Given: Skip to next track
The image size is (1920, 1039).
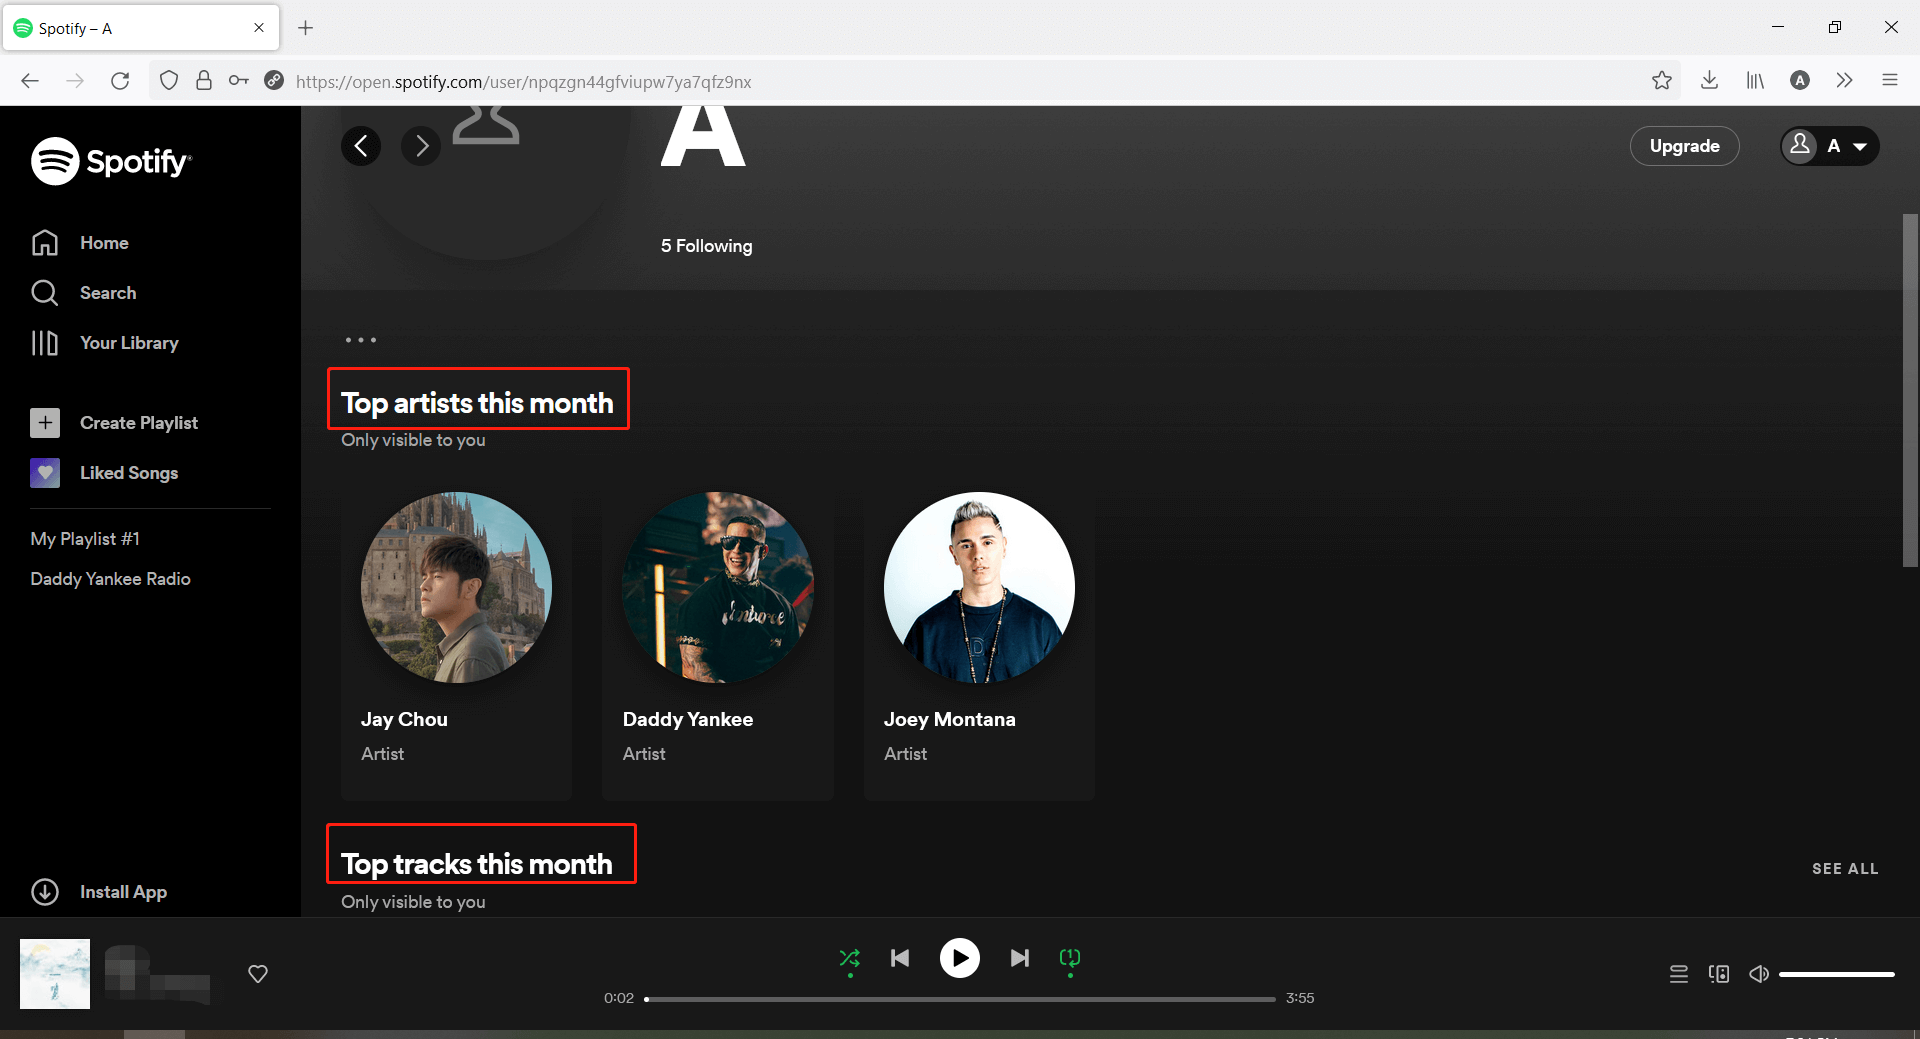Looking at the screenshot, I should point(1020,958).
